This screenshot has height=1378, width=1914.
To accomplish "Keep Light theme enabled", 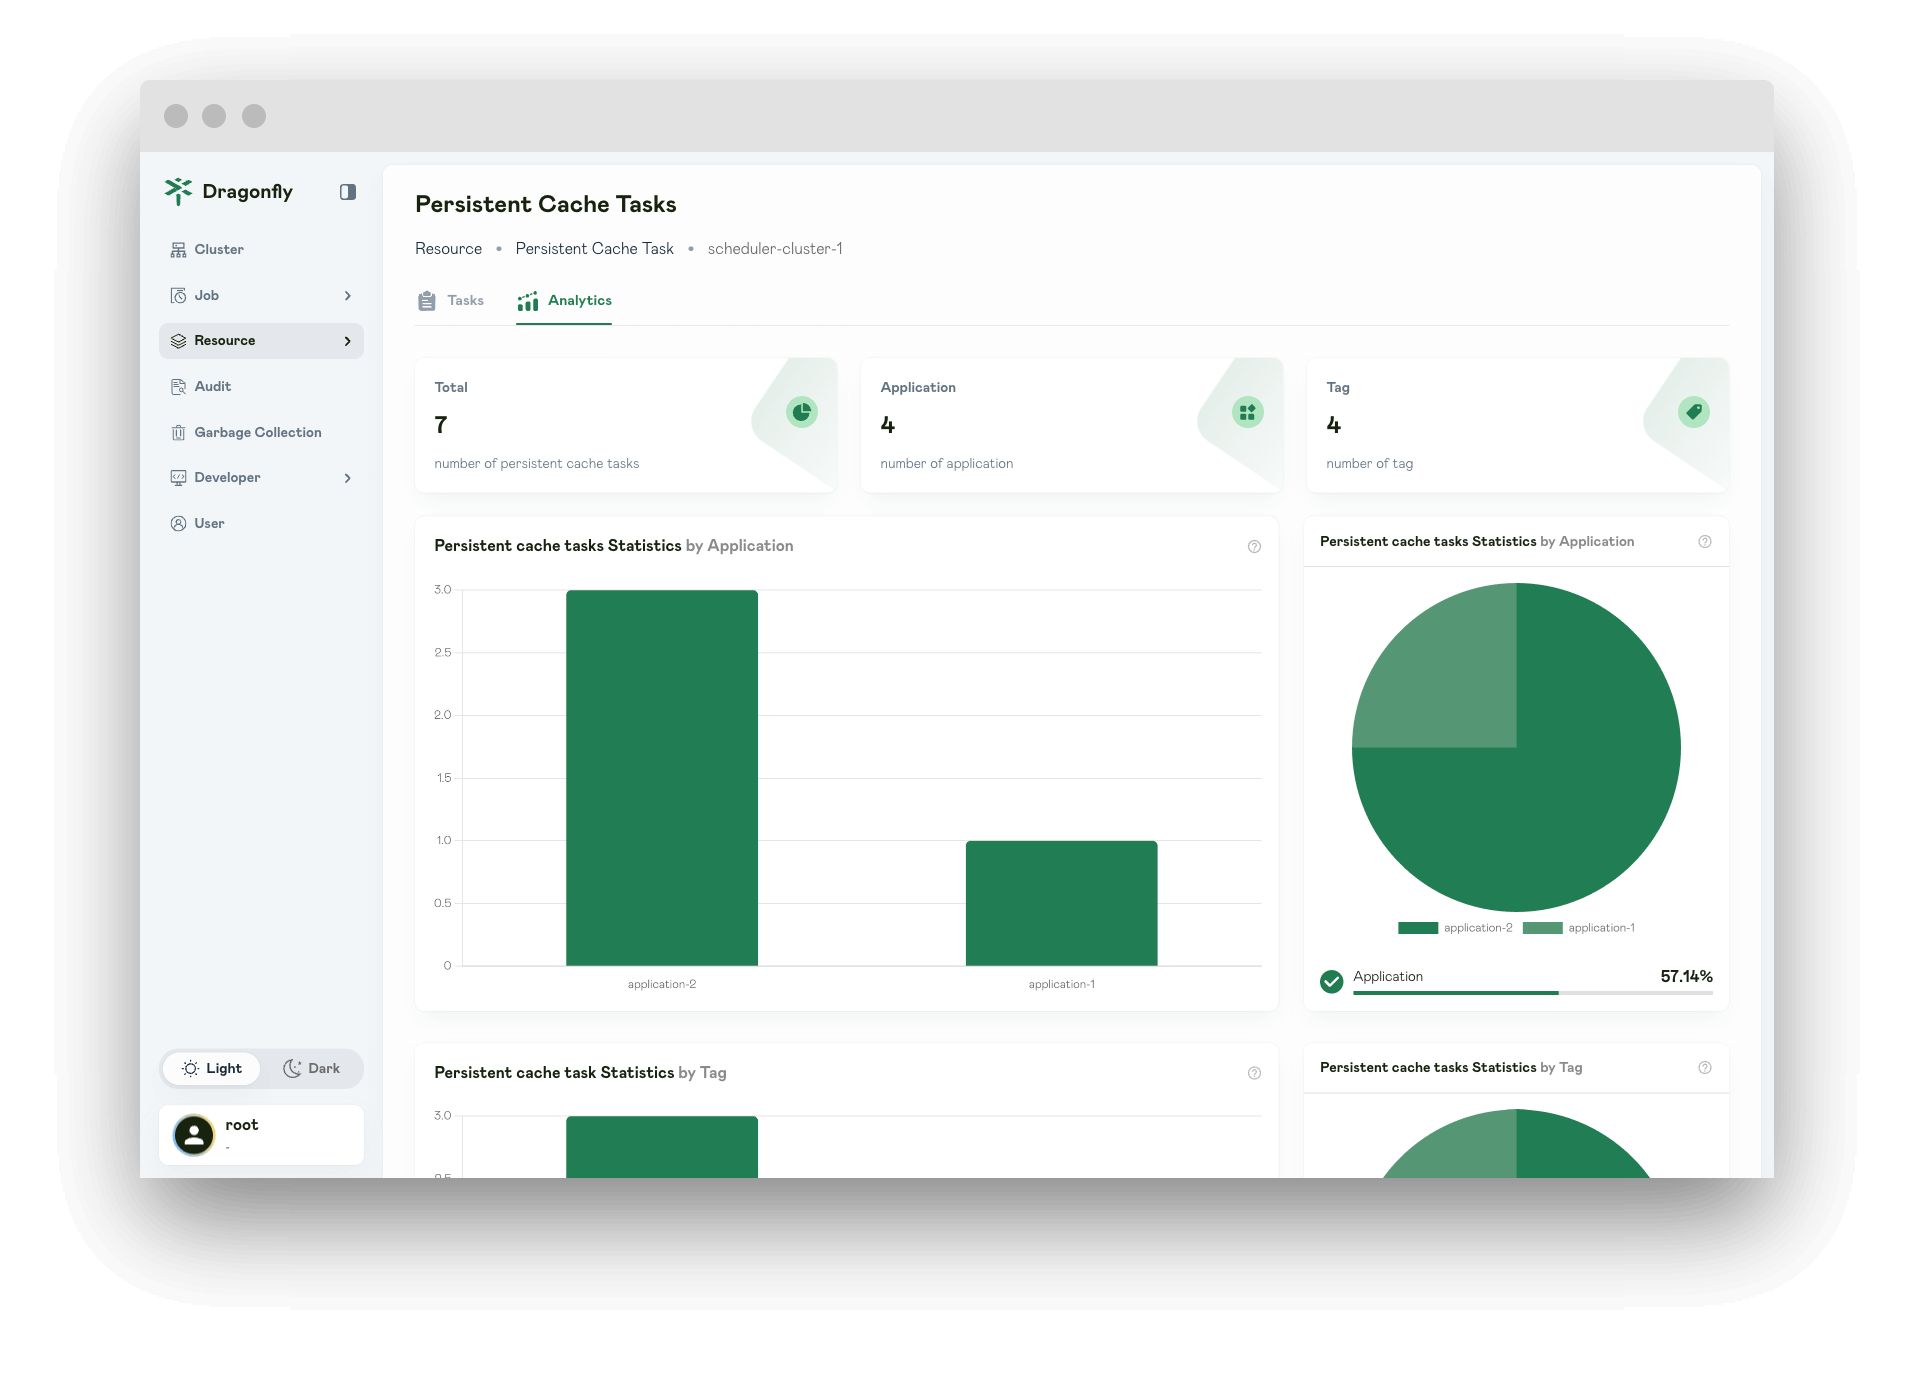I will tap(210, 1068).
